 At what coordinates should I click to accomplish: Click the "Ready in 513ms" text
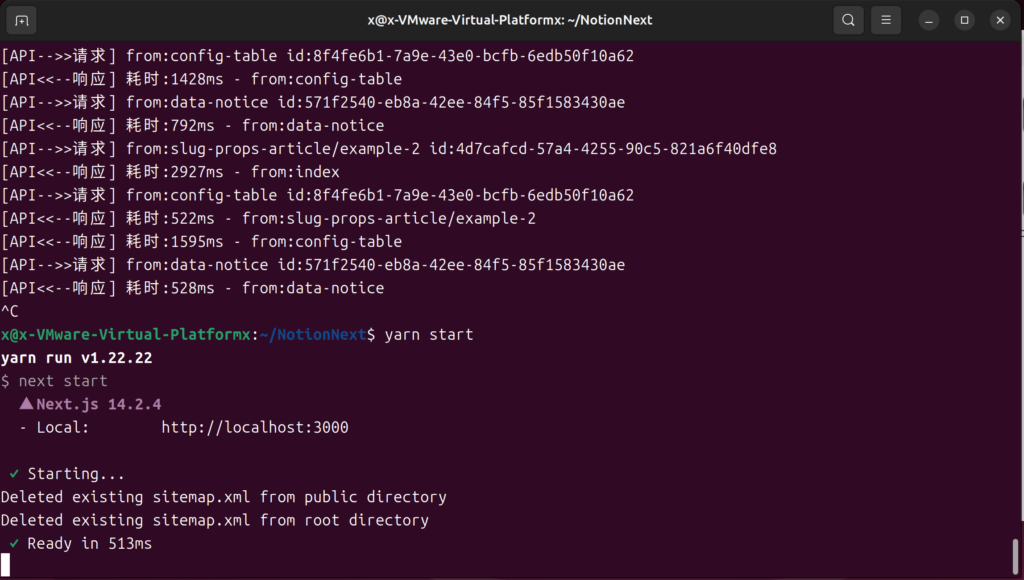click(x=90, y=543)
